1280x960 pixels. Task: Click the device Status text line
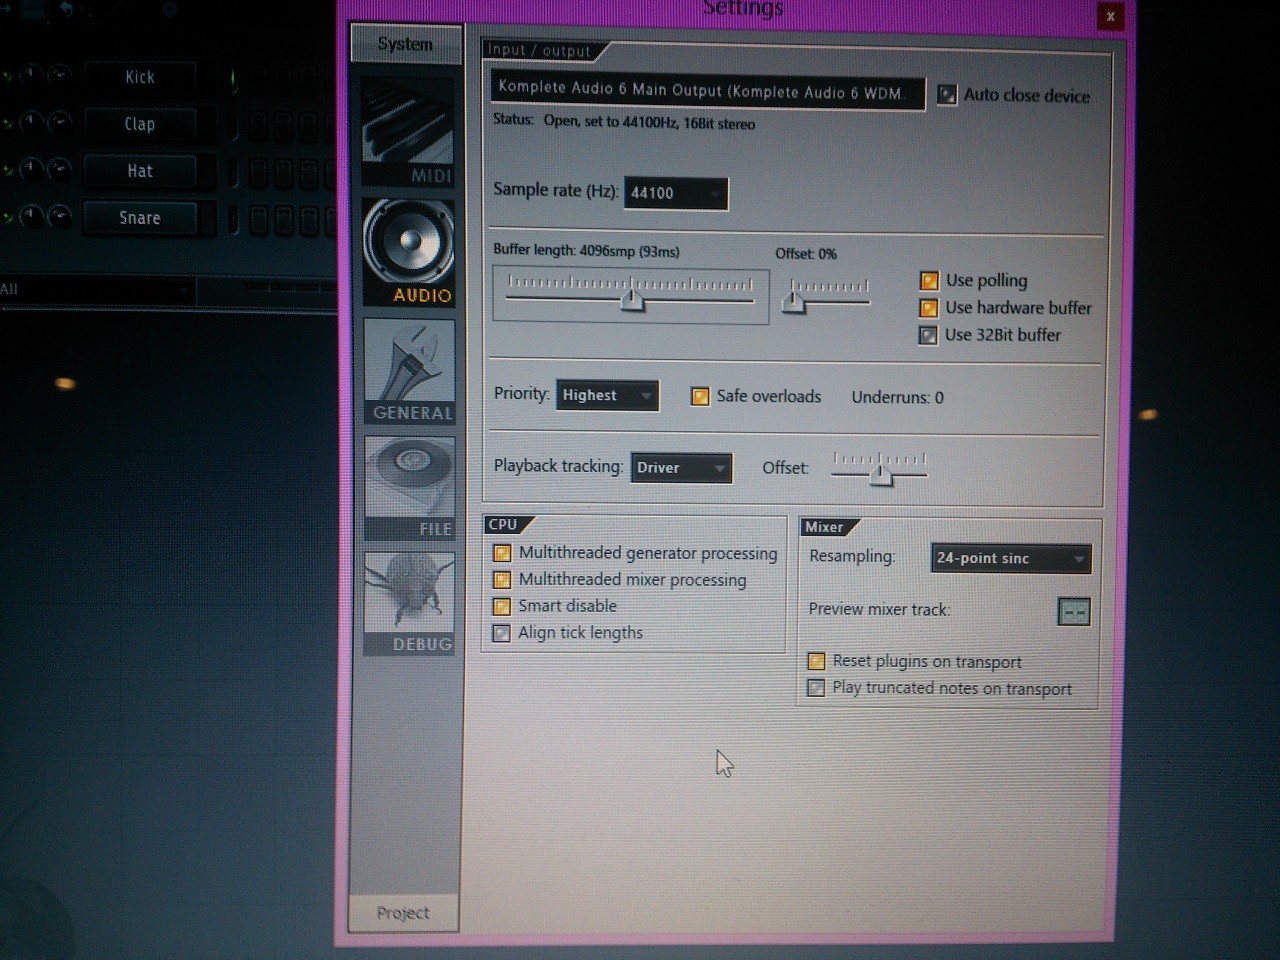point(624,122)
